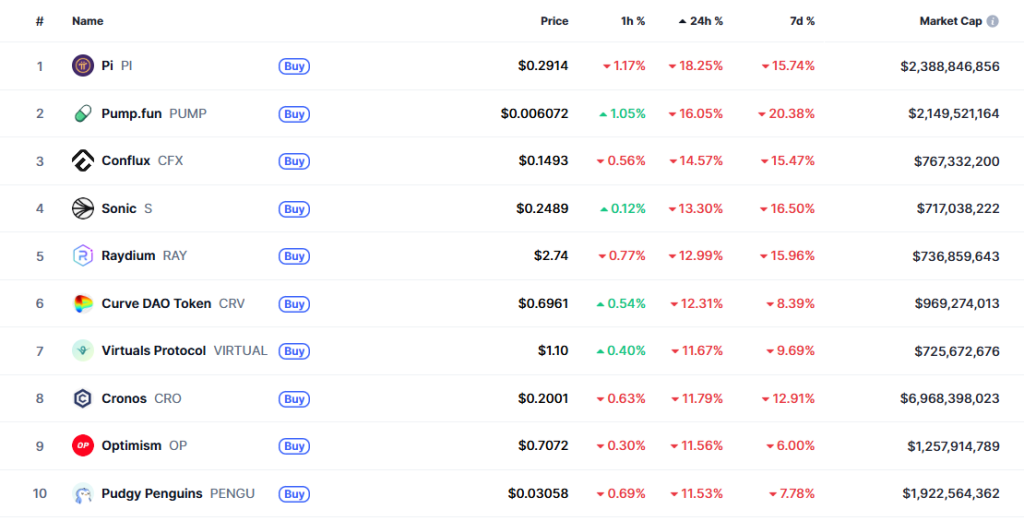Click the Conflux logo icon

point(83,161)
